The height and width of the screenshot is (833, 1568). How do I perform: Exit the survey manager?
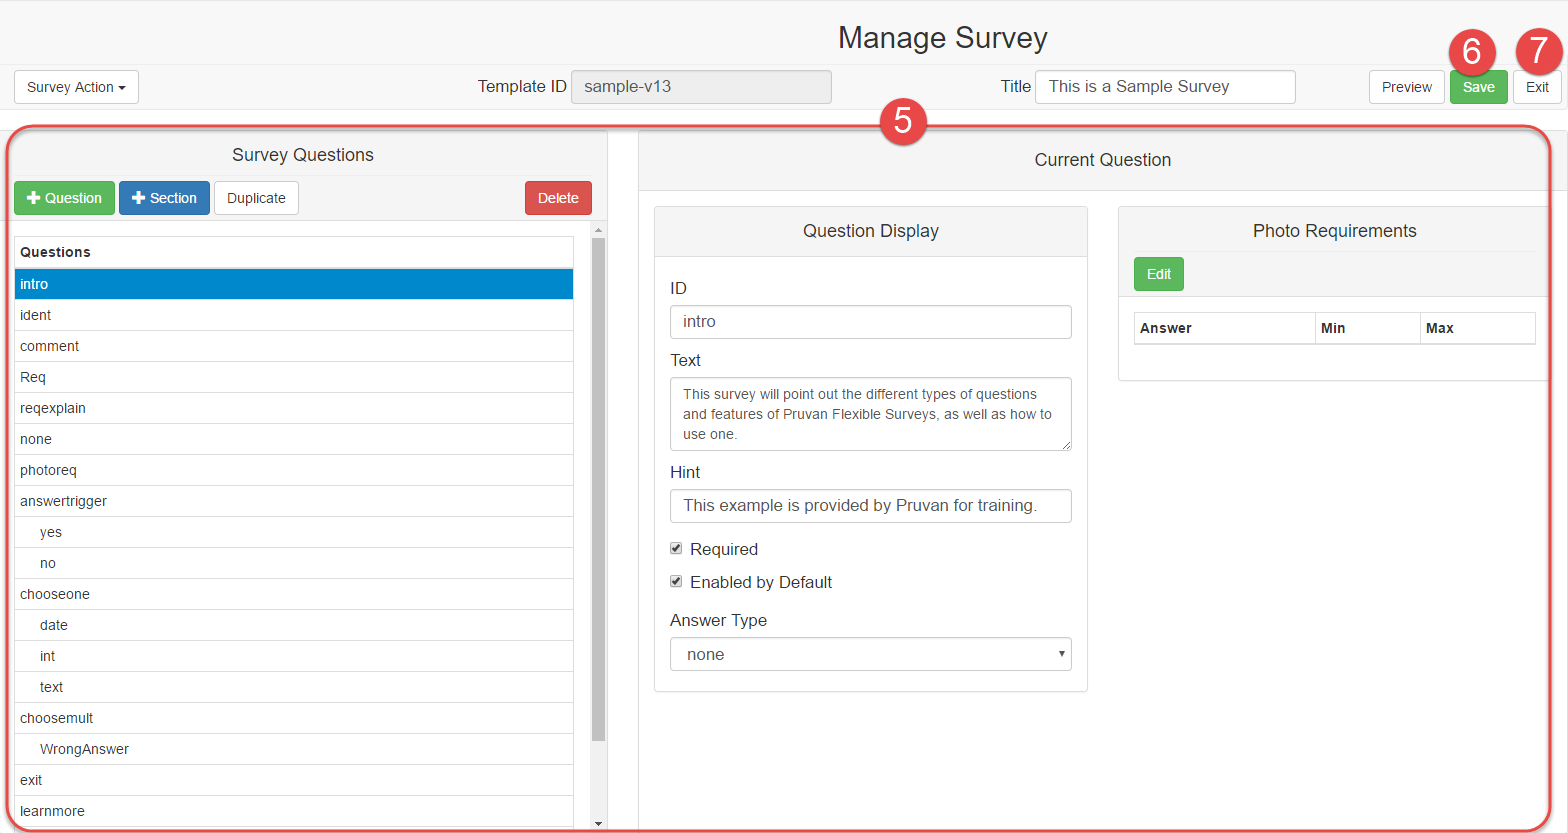click(1537, 88)
